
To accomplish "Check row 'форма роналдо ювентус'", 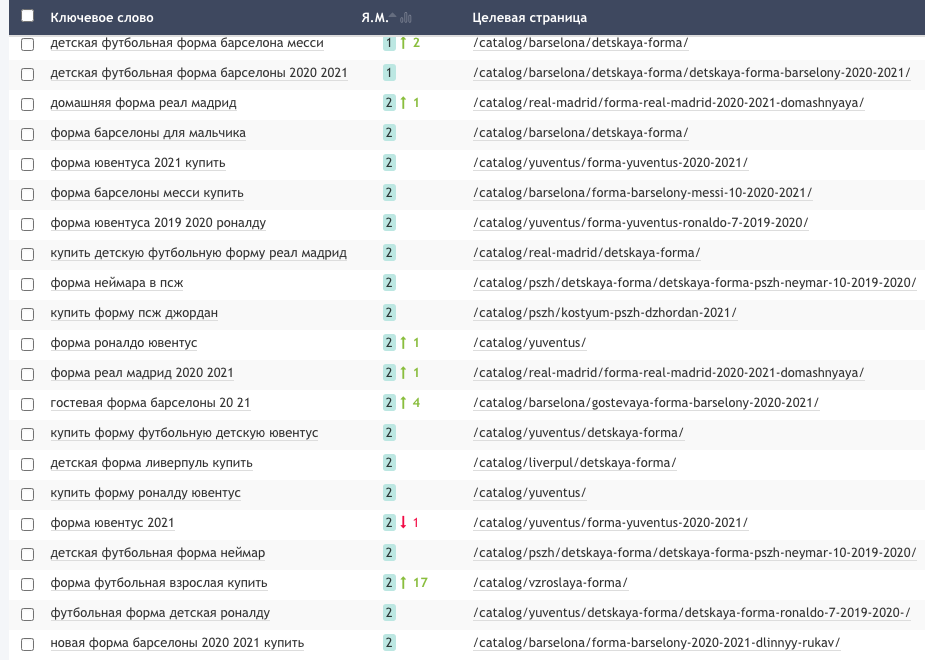I will pyautogui.click(x=28, y=344).
